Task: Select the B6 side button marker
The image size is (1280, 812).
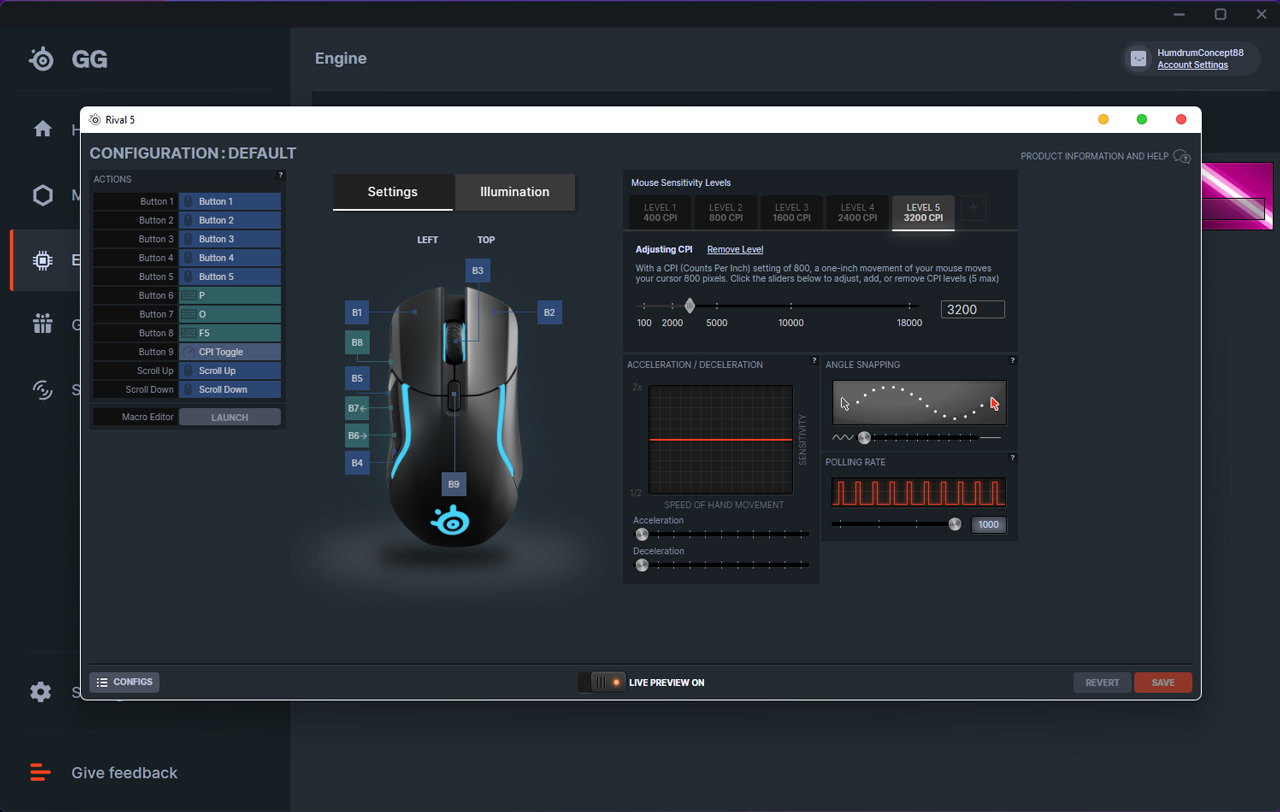Action: tap(357, 435)
